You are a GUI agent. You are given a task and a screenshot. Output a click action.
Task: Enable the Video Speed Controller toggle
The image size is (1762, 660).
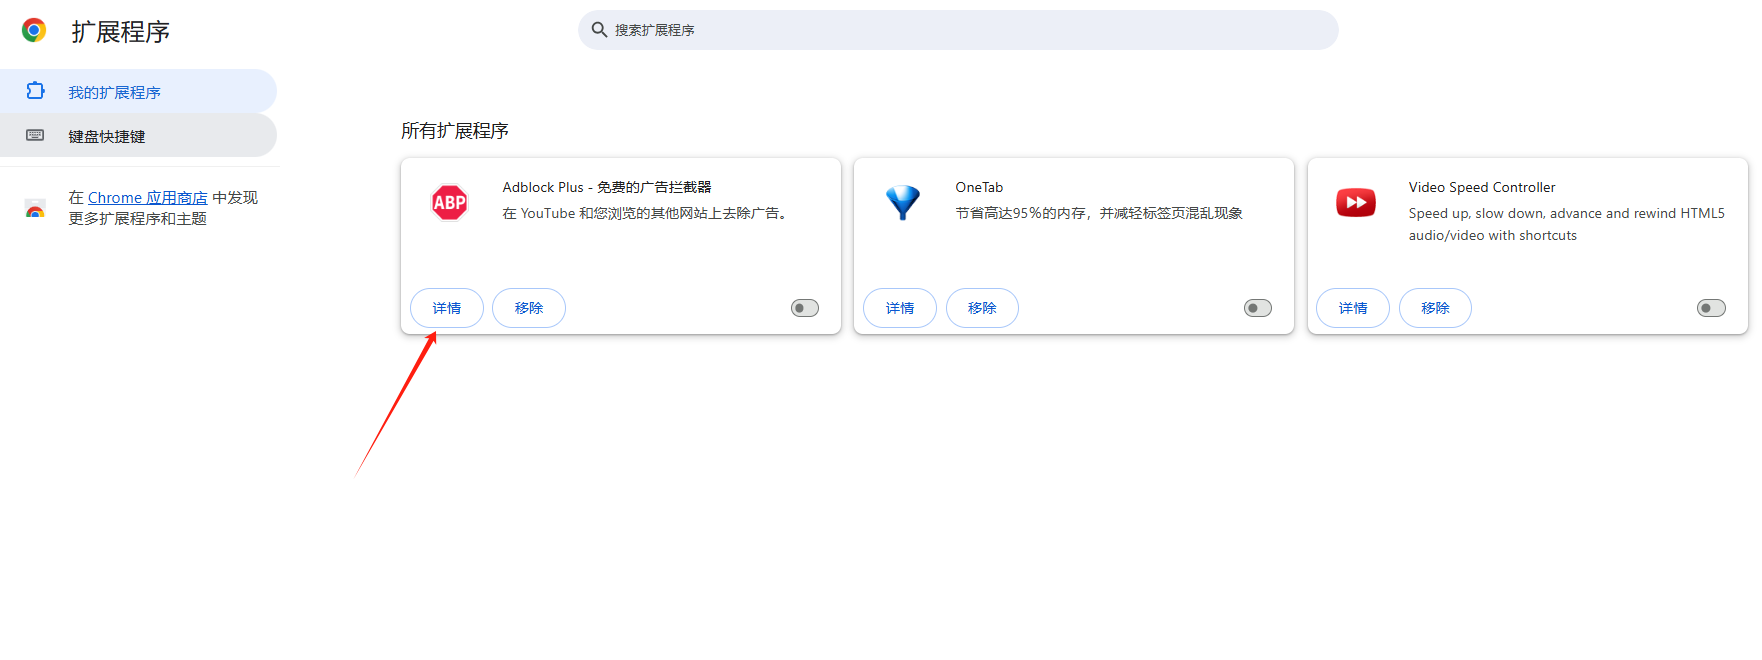[x=1711, y=308]
